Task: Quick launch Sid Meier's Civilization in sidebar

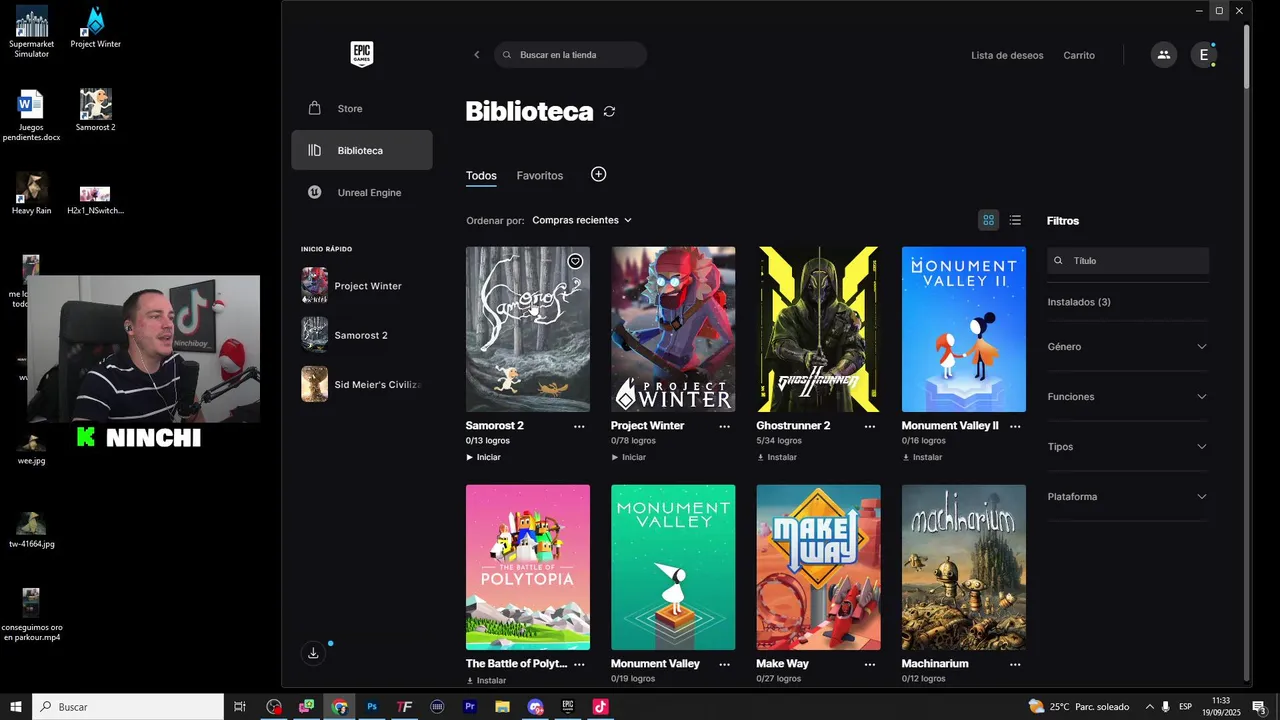Action: [361, 384]
